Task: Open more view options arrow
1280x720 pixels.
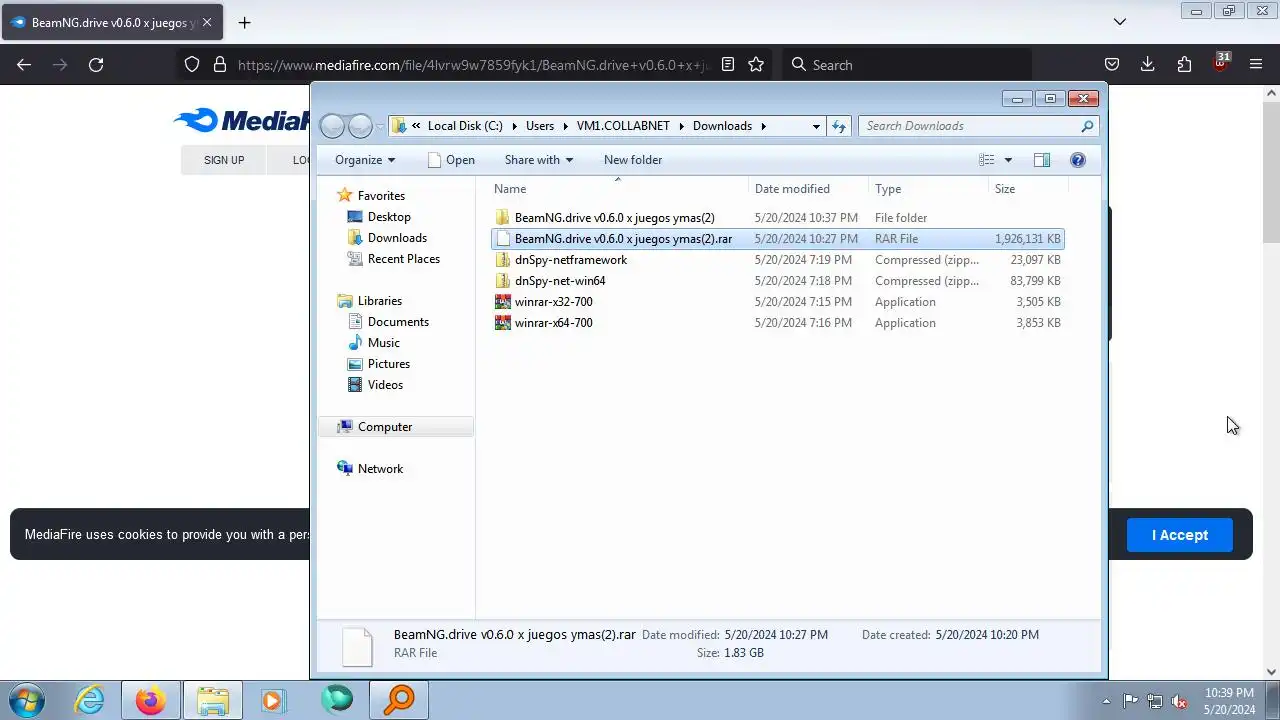Action: 1008,160
